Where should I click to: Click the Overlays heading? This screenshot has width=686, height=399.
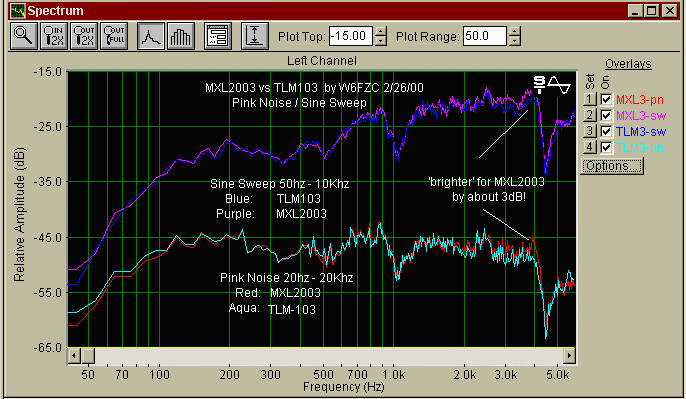coord(628,64)
